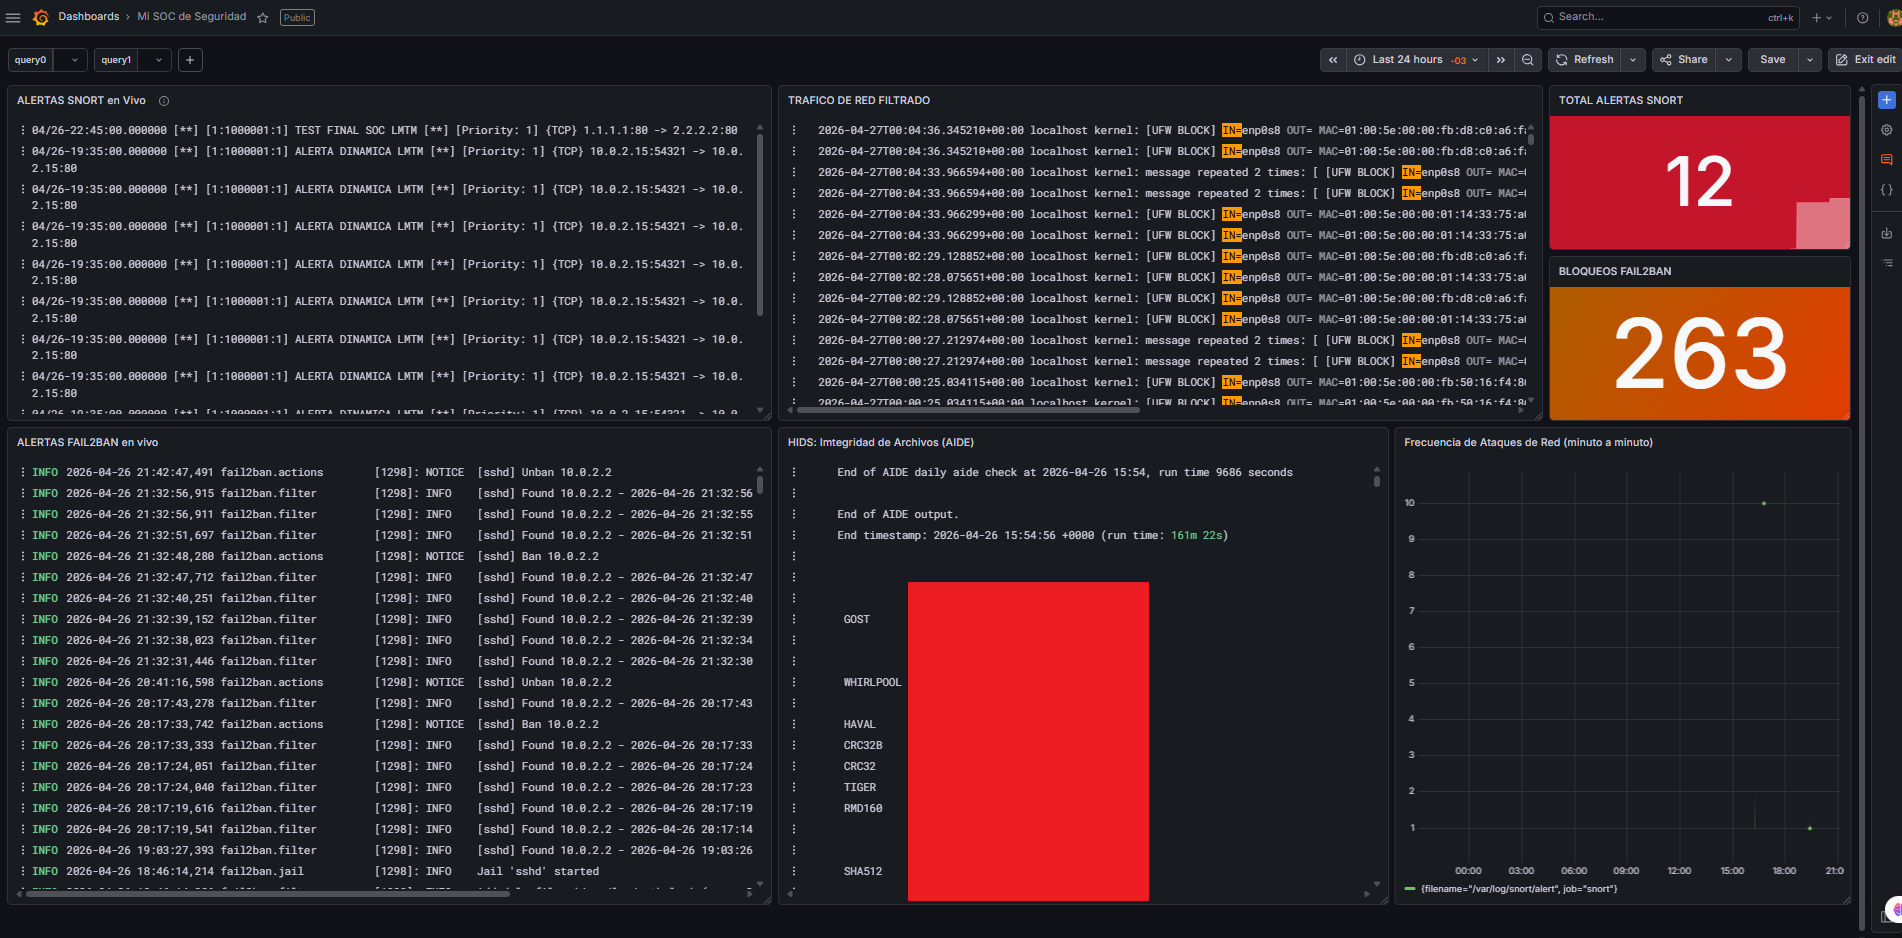This screenshot has height=938, width=1902.
Task: Toggle the favorite star for Mi SOC de Seguridad
Action: pyautogui.click(x=262, y=17)
